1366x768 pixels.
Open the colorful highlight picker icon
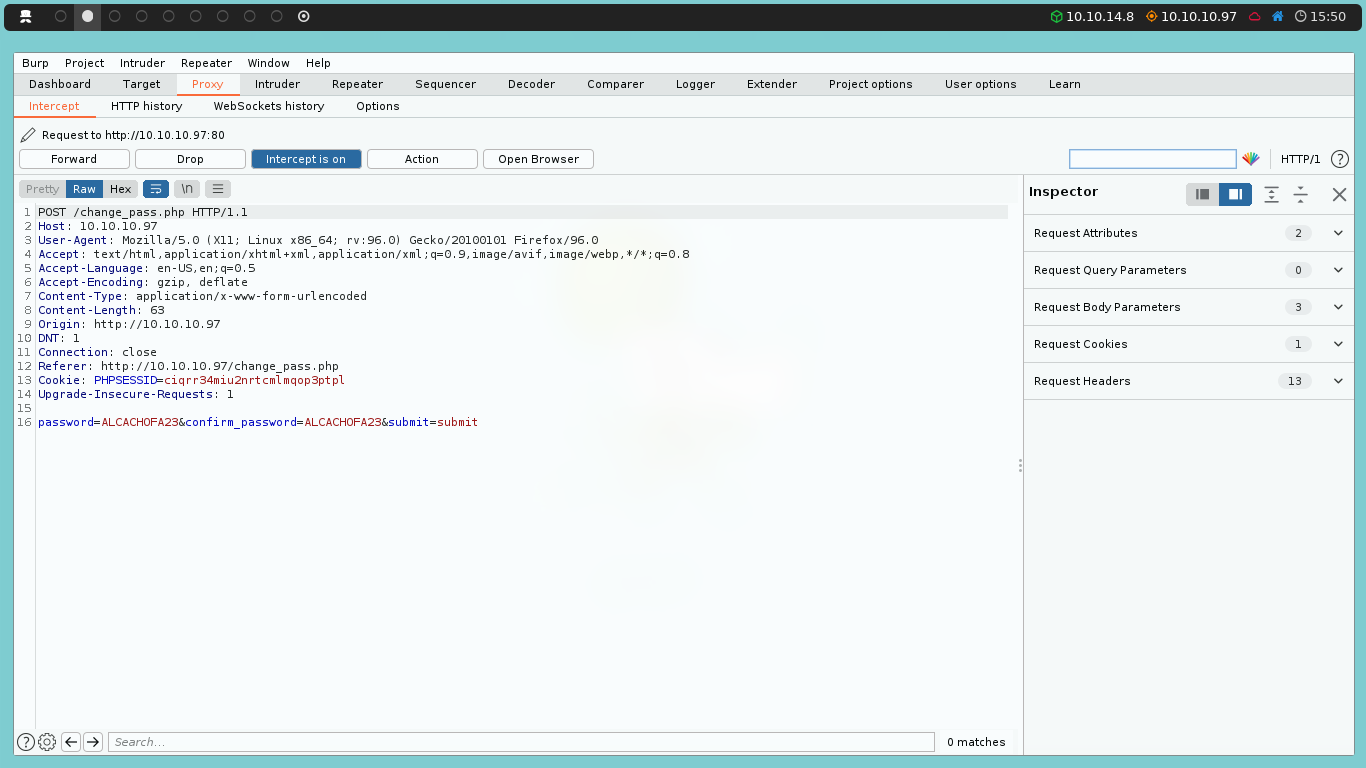[x=1251, y=159]
